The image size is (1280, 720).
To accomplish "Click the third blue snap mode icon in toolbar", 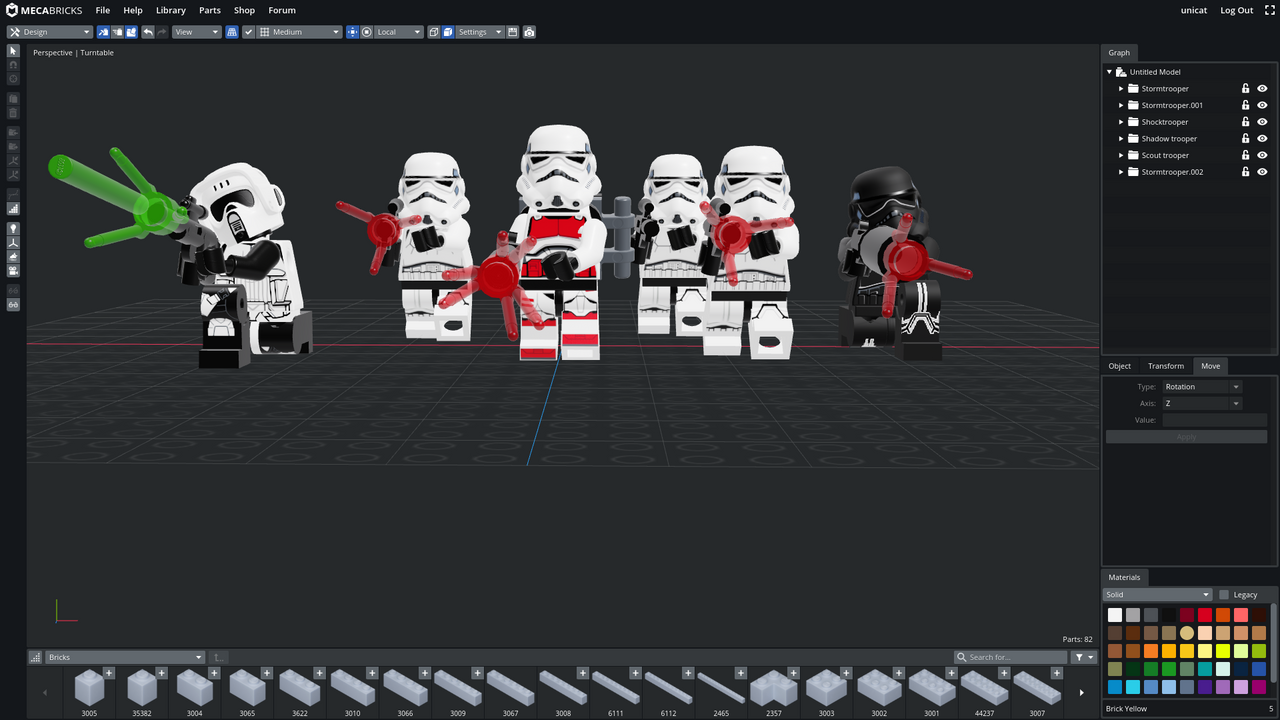I will (131, 32).
